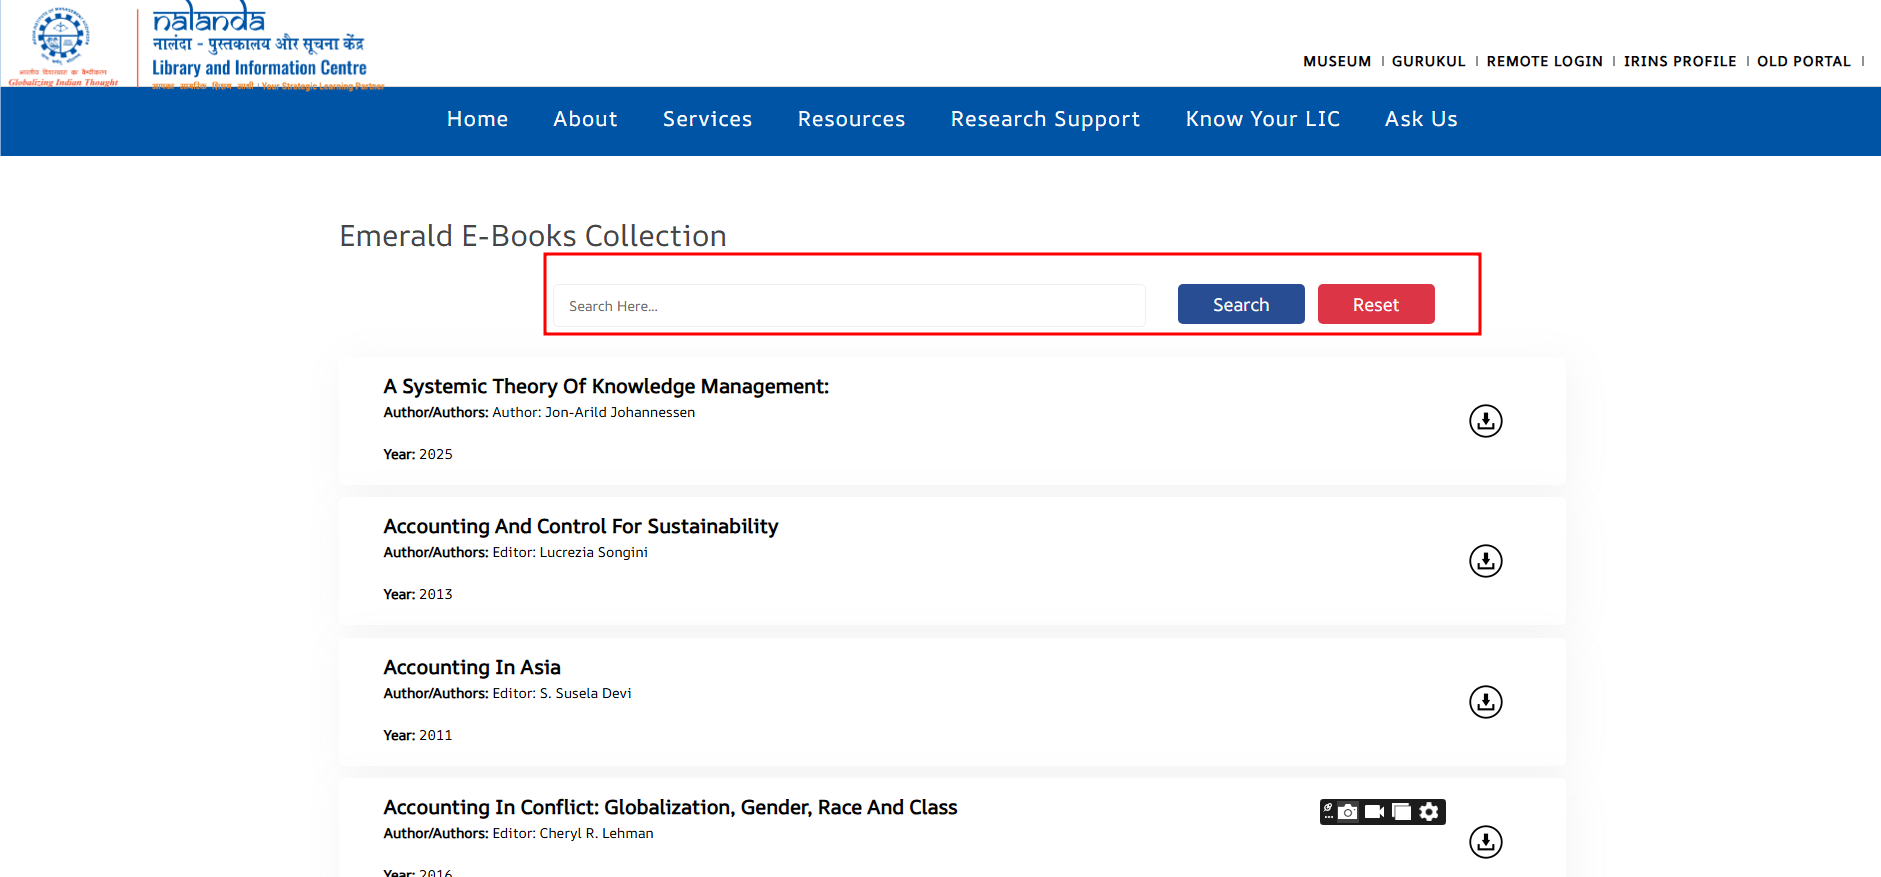Viewport: 1881px width, 877px height.
Task: Focus the Search Here text field
Action: pyautogui.click(x=849, y=306)
